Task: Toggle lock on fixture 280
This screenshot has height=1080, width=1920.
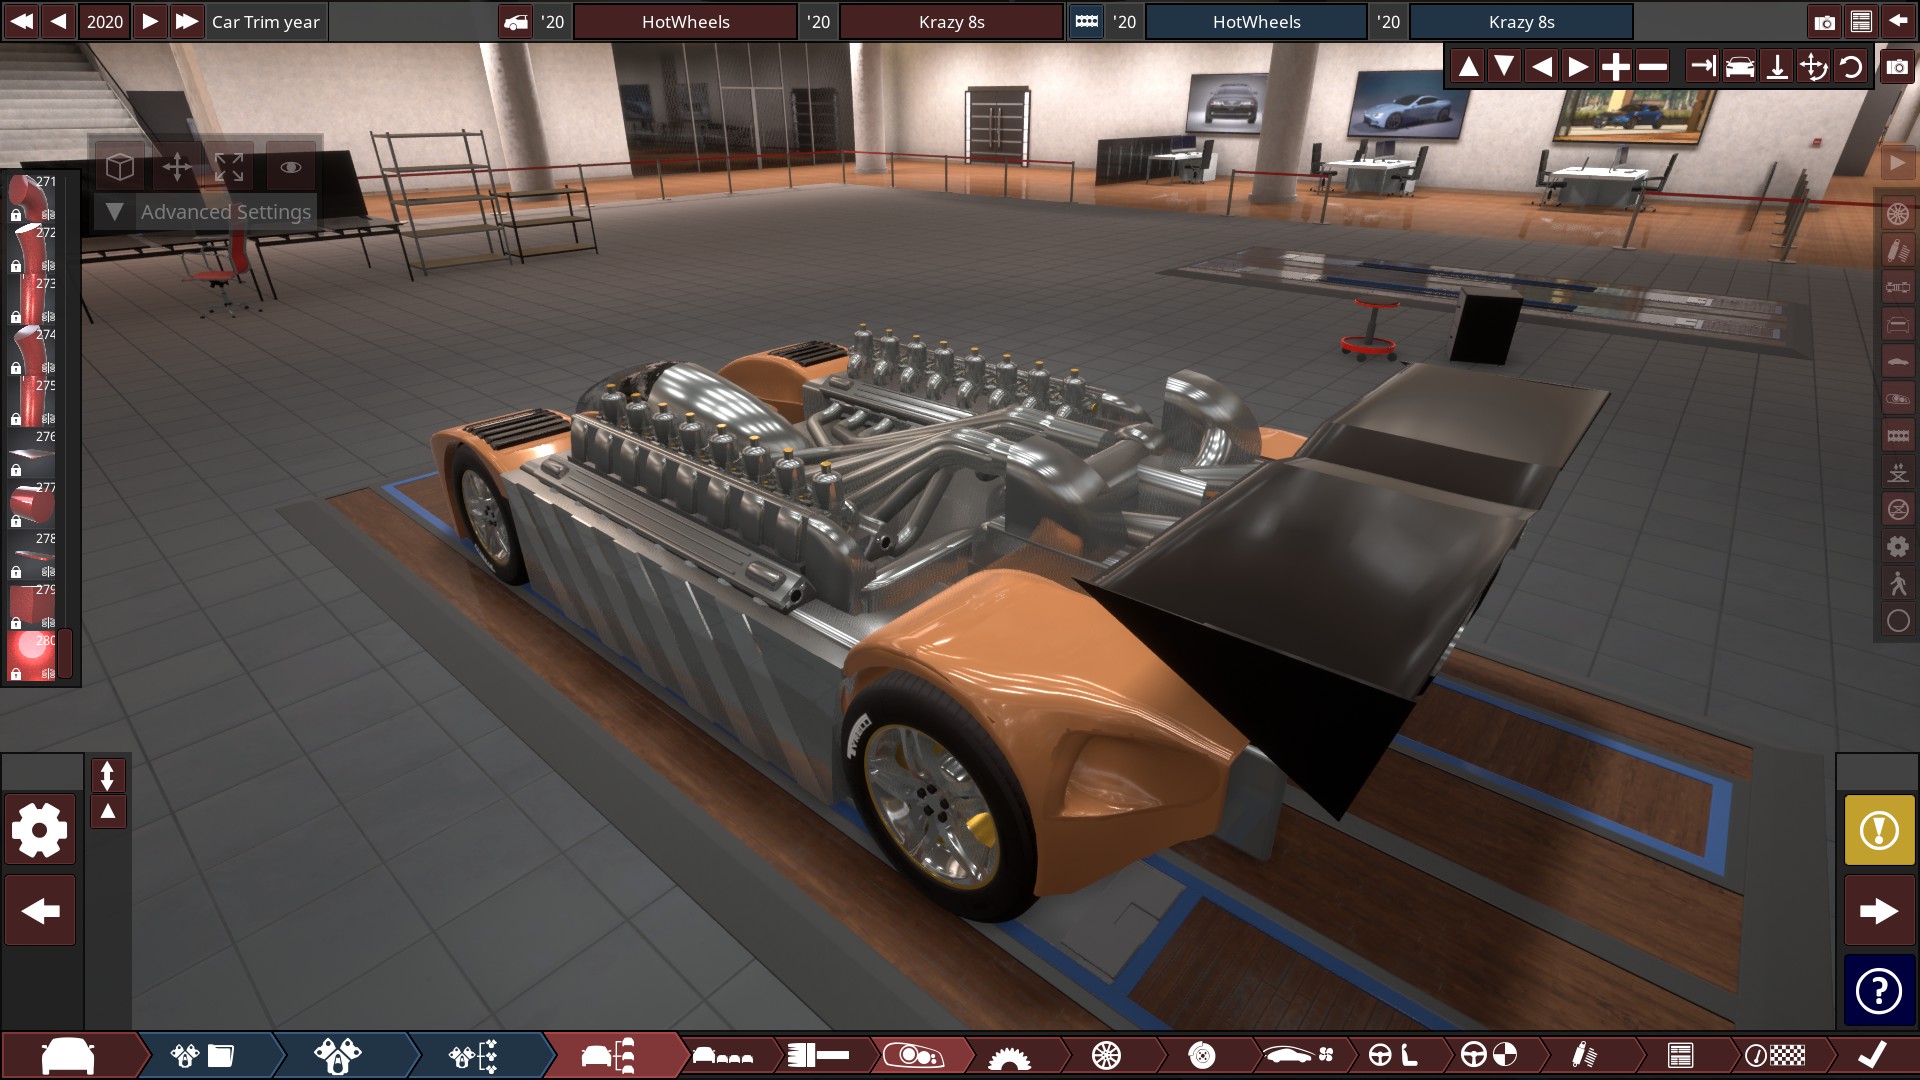Action: [x=16, y=674]
